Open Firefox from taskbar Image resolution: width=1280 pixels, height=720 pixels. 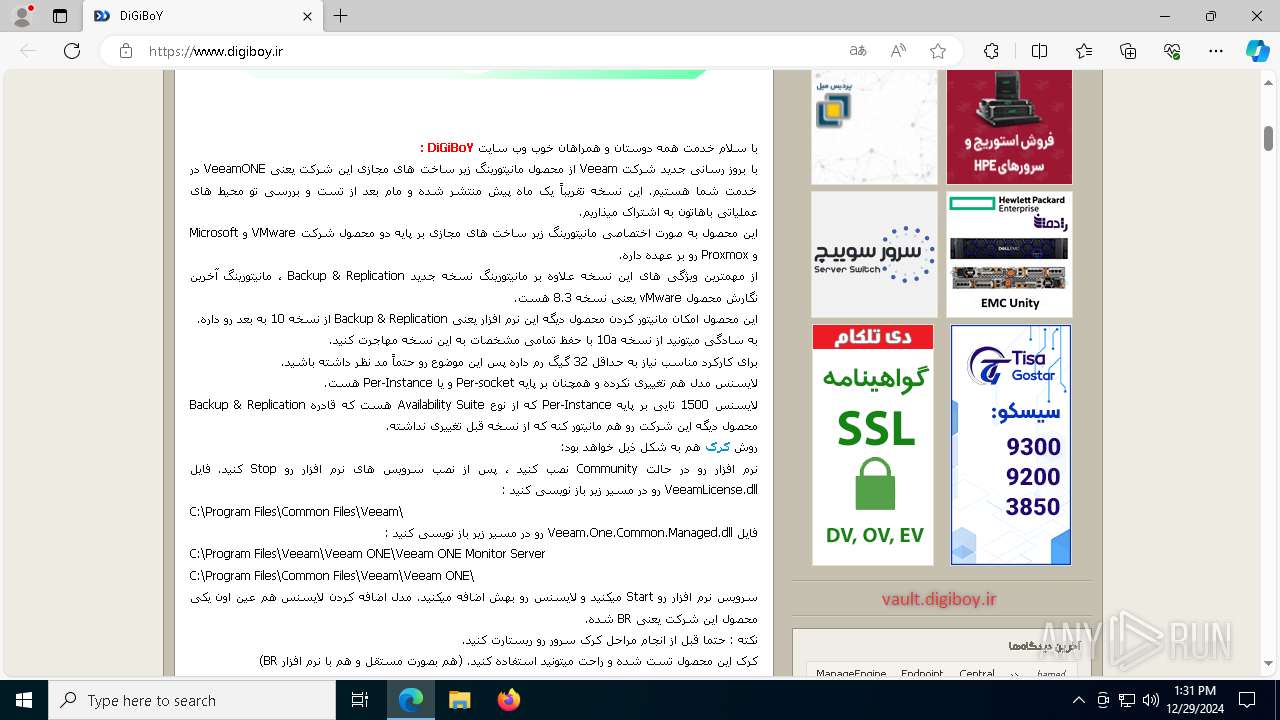point(508,700)
